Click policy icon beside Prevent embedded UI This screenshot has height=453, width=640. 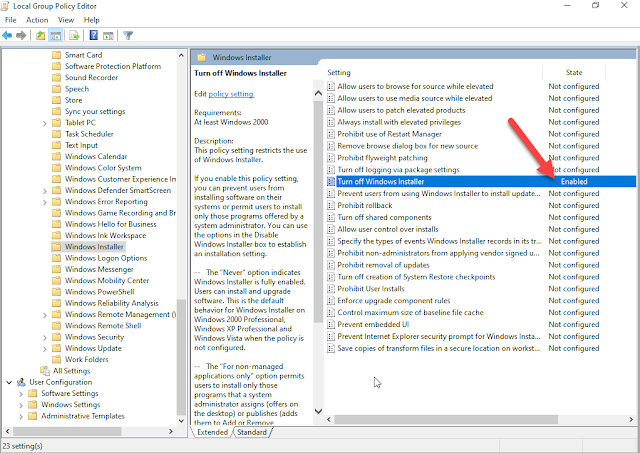point(331,324)
